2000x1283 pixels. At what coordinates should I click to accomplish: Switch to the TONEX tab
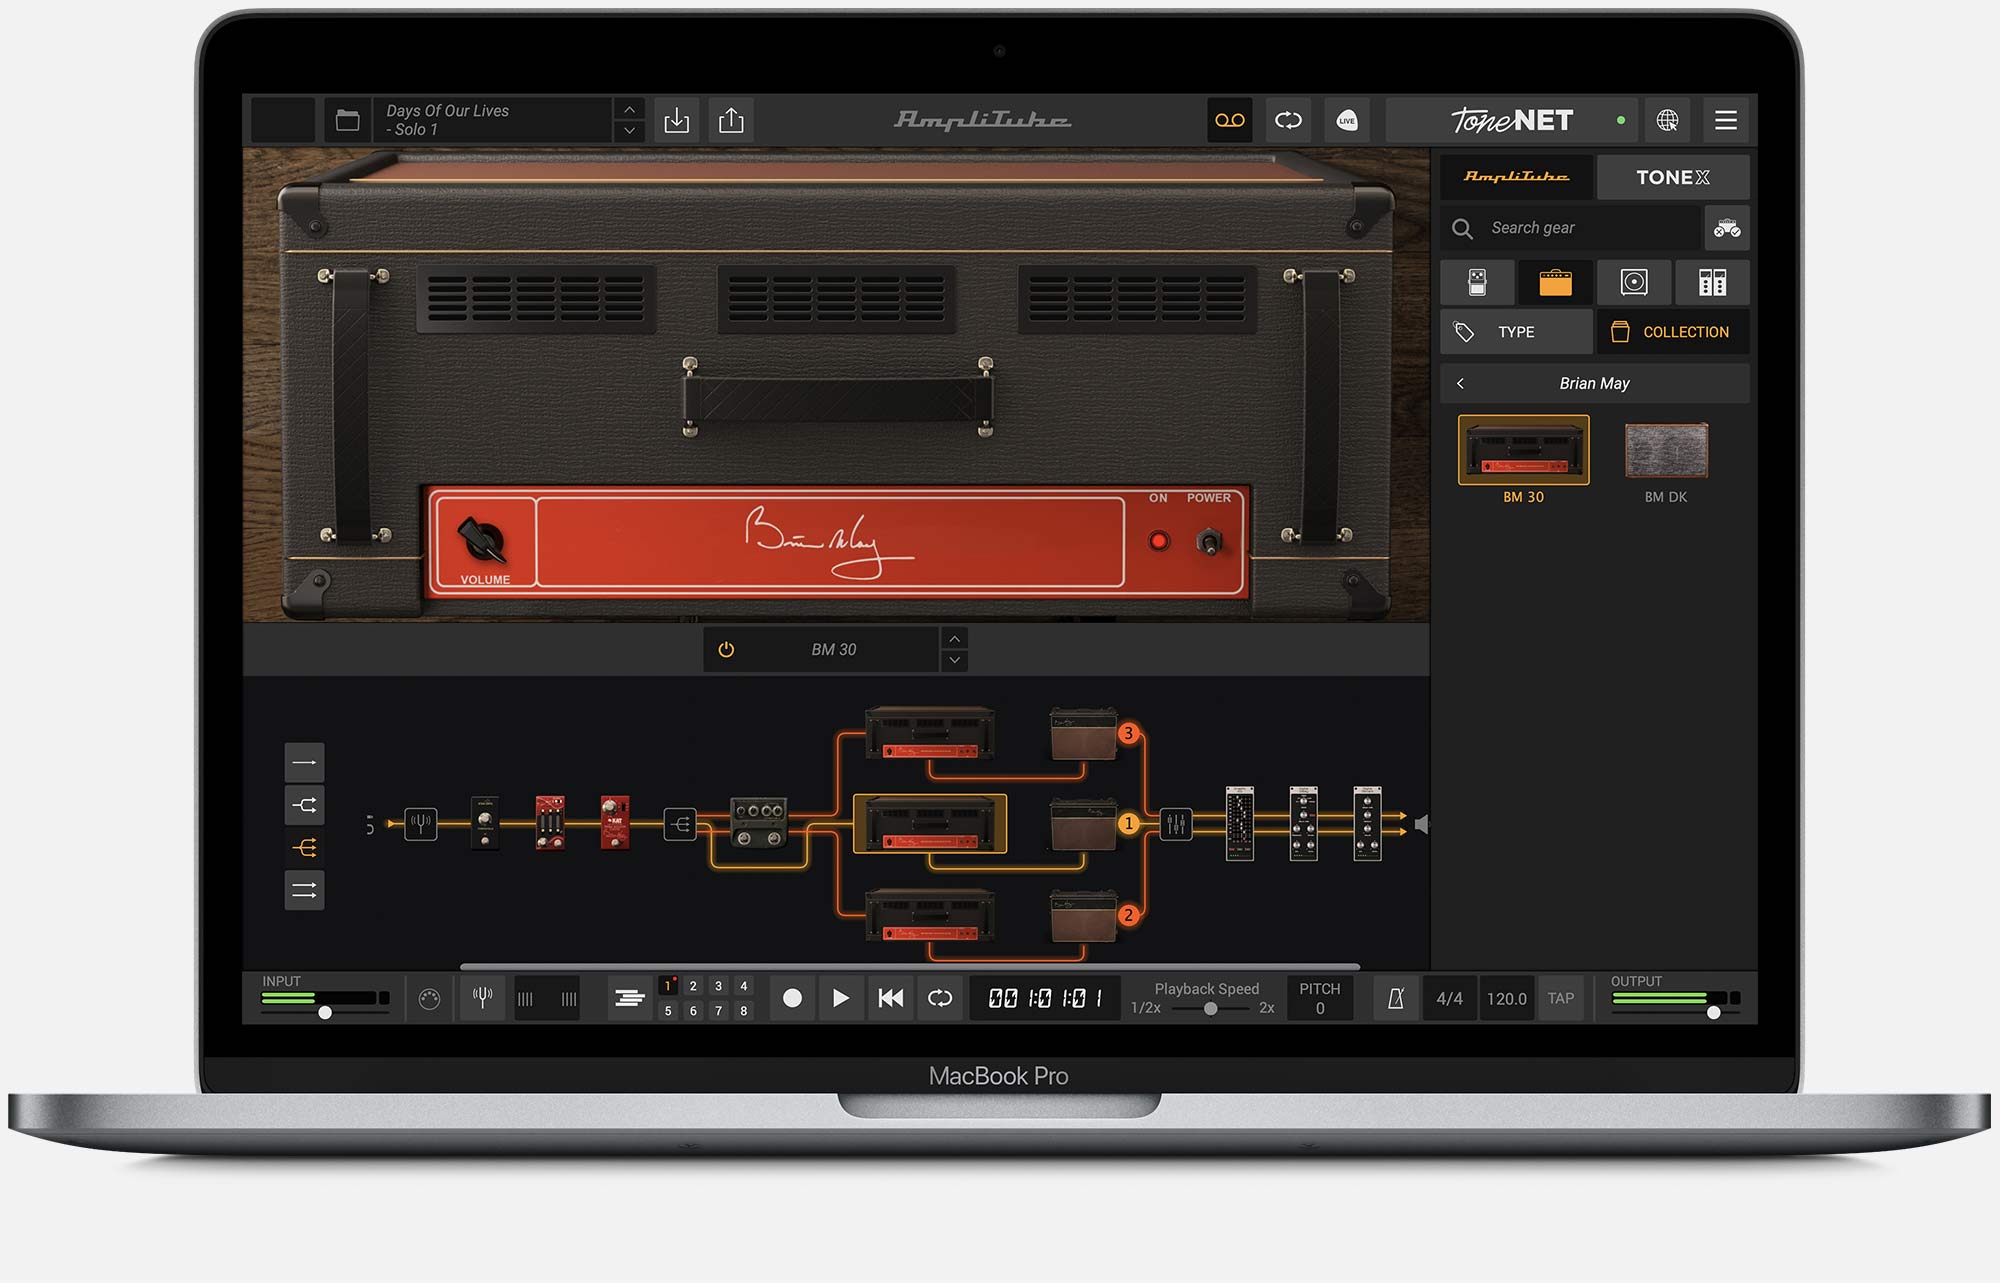1672,177
